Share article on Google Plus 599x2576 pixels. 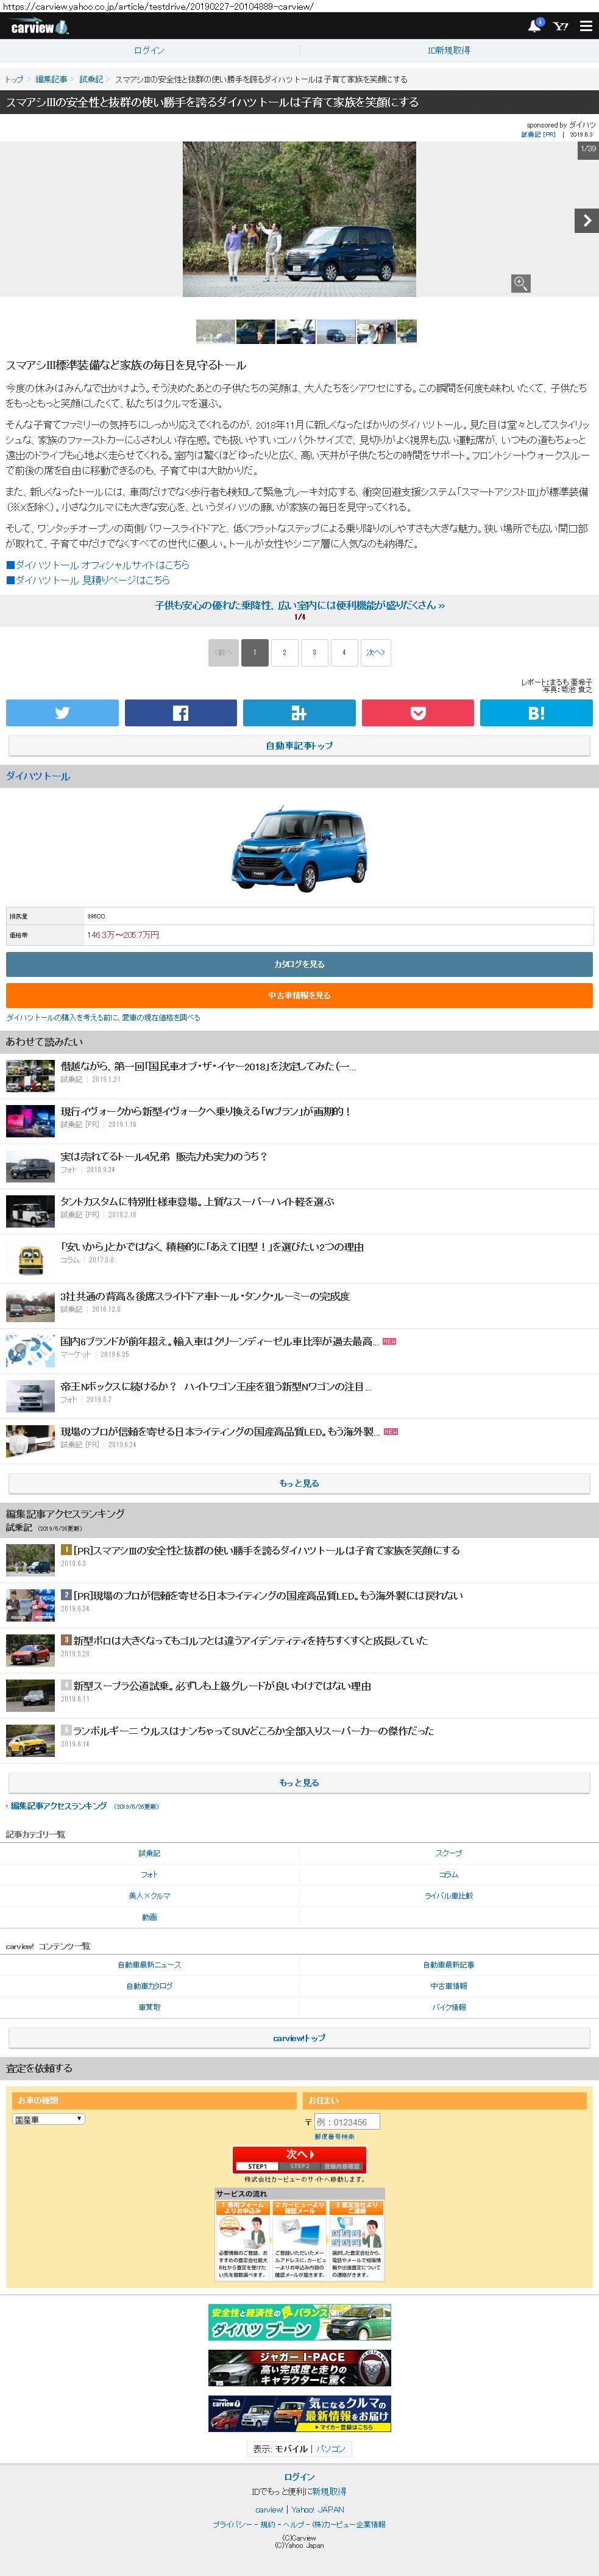tap(299, 712)
